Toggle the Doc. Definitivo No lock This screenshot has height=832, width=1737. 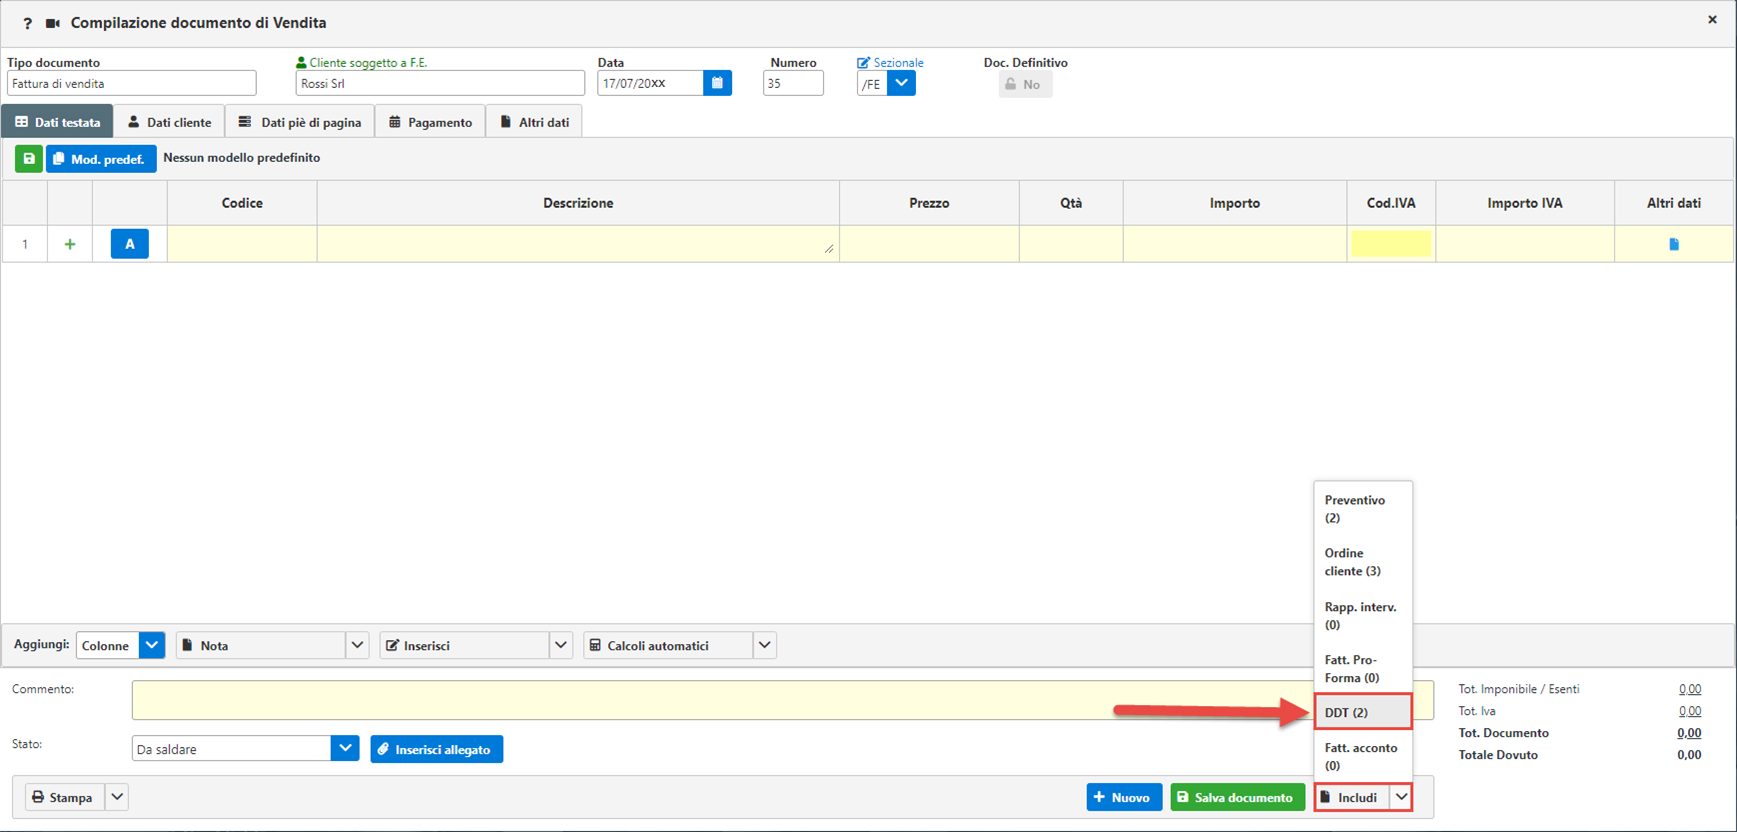pyautogui.click(x=1024, y=85)
